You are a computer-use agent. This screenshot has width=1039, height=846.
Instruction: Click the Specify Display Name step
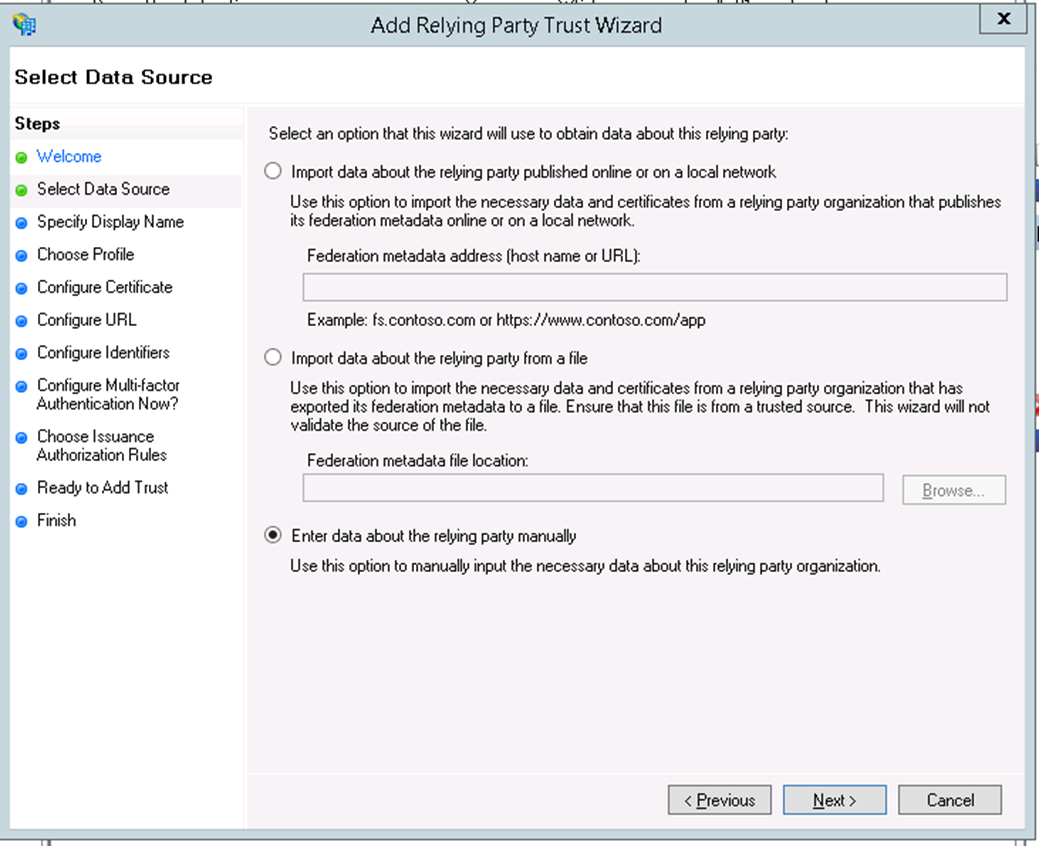(x=110, y=222)
